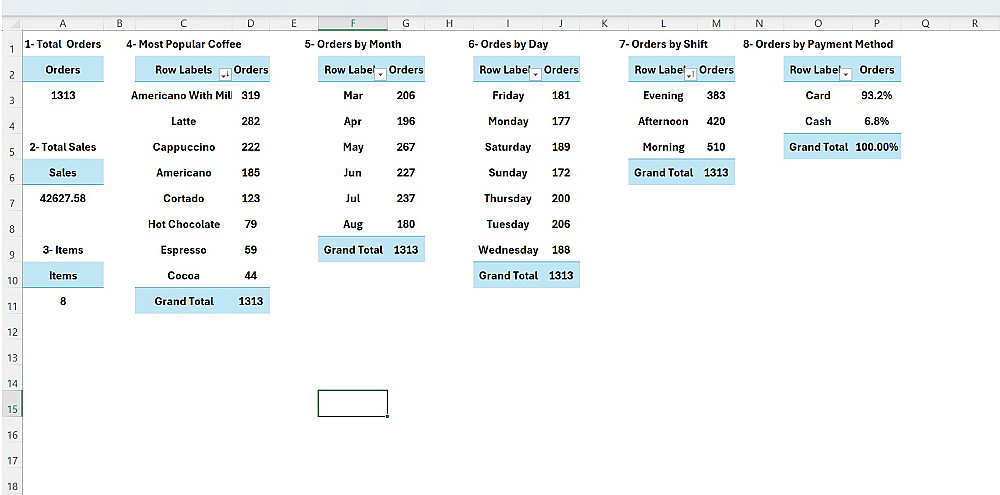Click the selected cell F15
This screenshot has height=495, width=1000.
353,403
